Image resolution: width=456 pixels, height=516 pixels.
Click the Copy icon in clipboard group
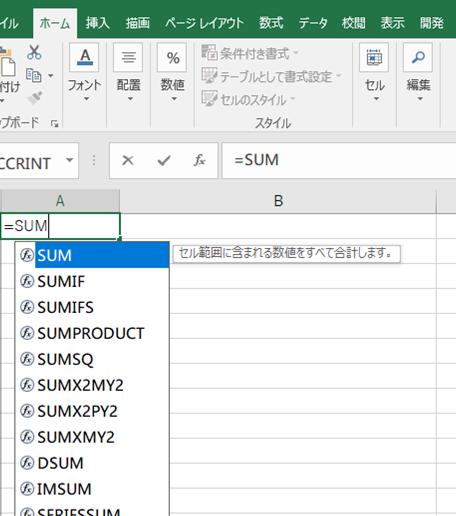[x=34, y=75]
